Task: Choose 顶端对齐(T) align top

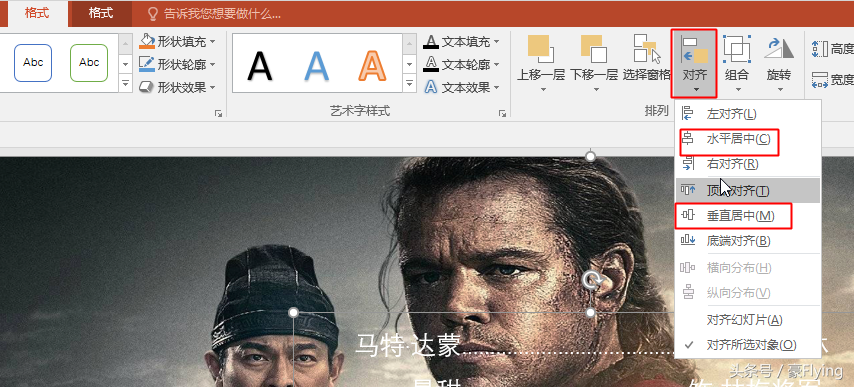Action: 747,191
